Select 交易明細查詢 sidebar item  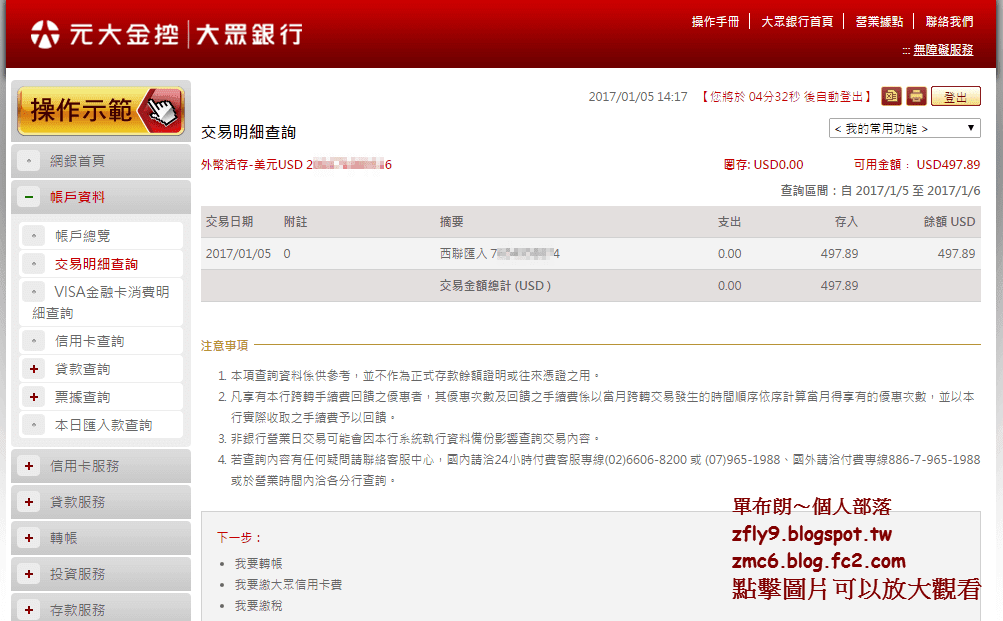coord(101,264)
